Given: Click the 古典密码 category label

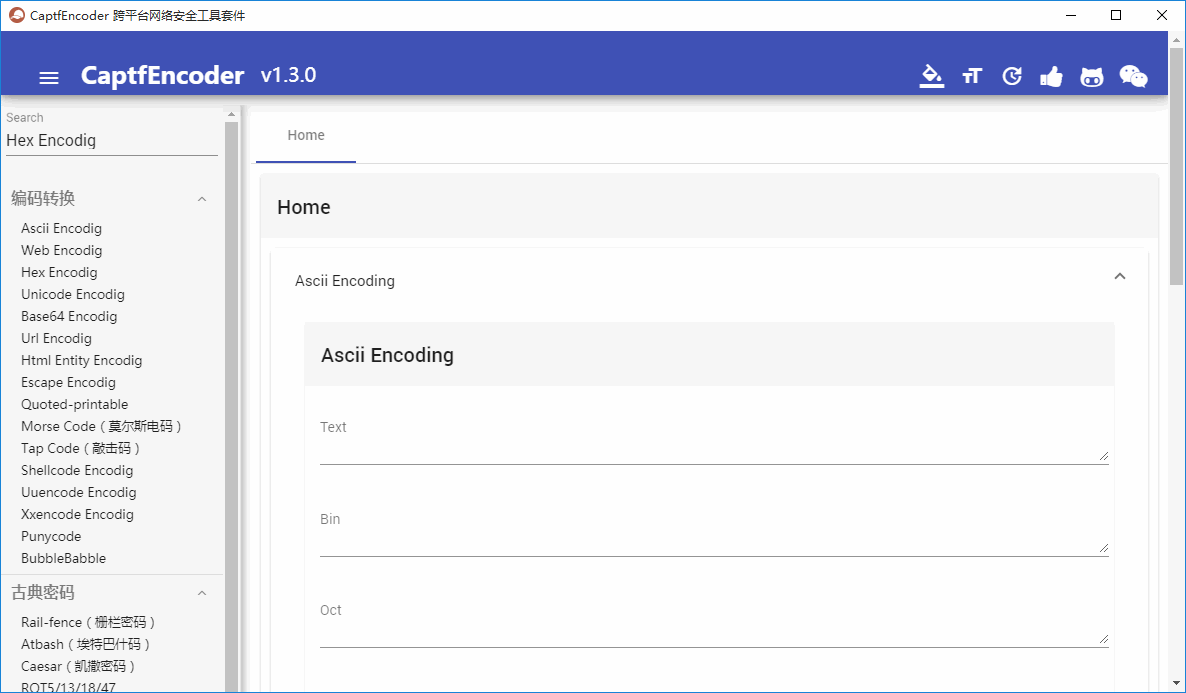Looking at the screenshot, I should [43, 592].
